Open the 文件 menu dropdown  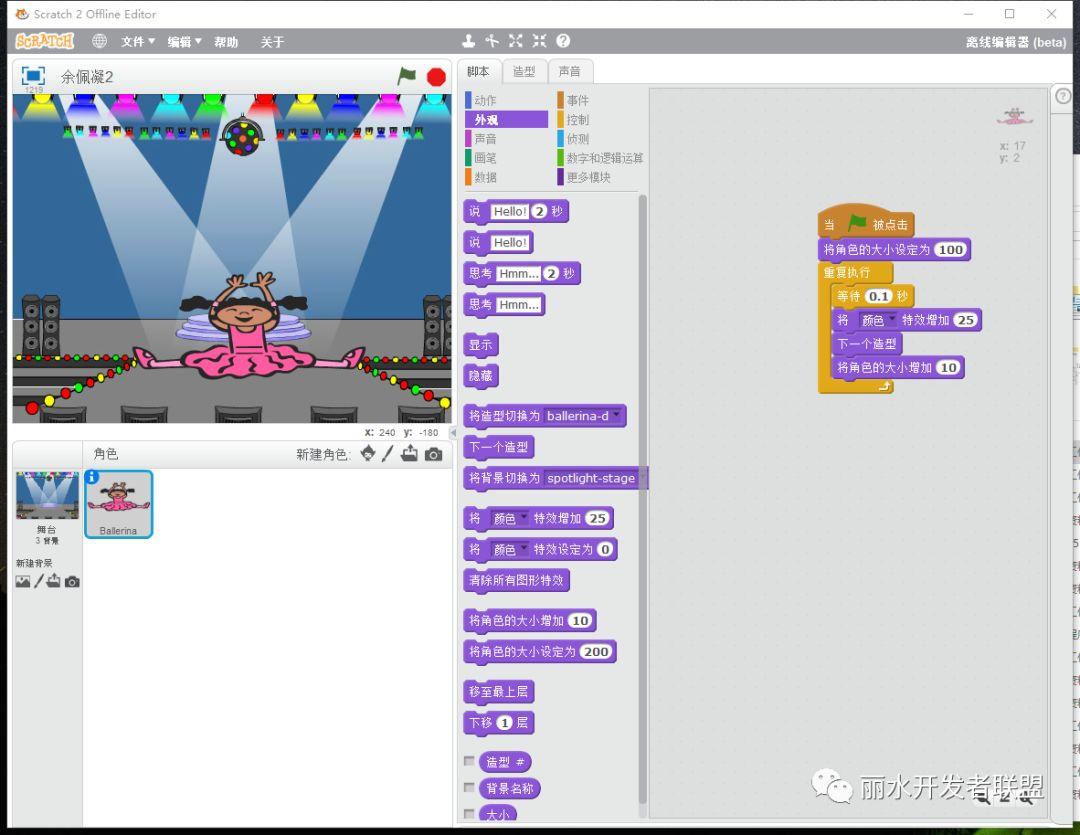tap(138, 41)
